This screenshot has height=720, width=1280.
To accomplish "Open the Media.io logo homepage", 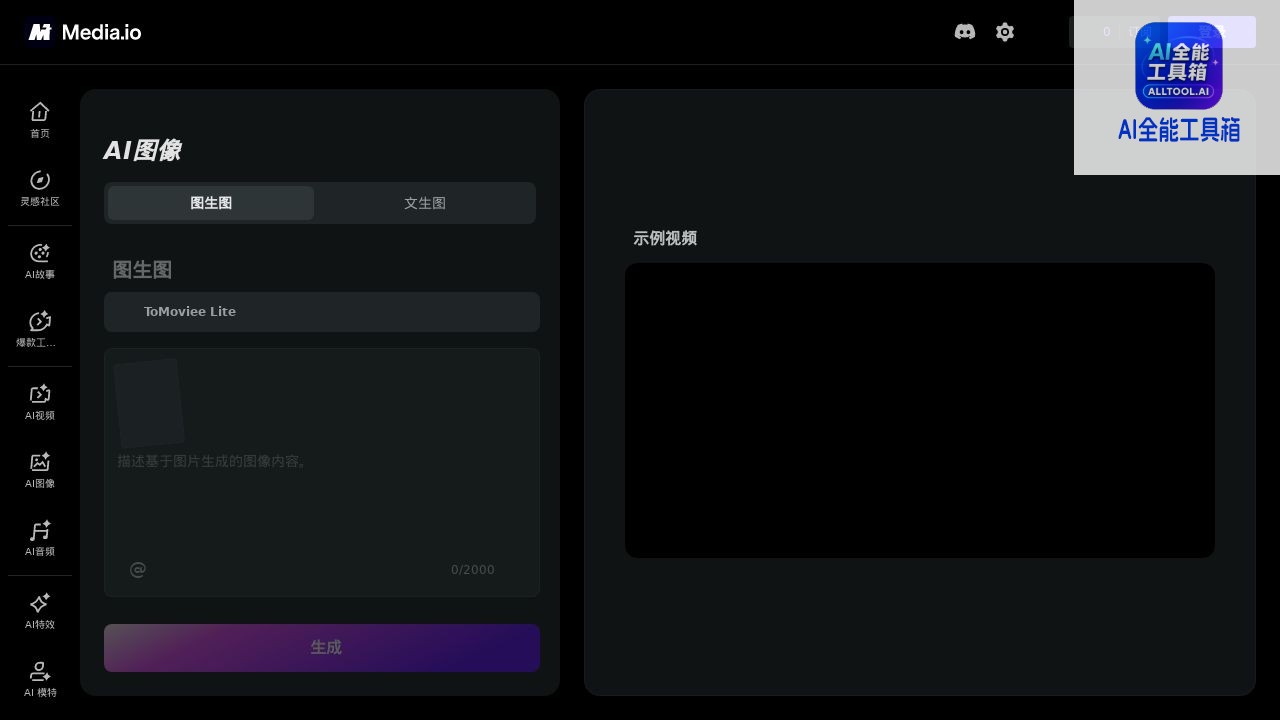I will tap(84, 32).
